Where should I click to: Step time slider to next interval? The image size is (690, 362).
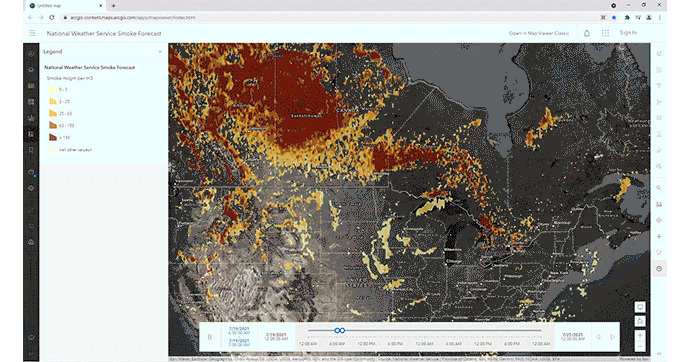tap(612, 337)
